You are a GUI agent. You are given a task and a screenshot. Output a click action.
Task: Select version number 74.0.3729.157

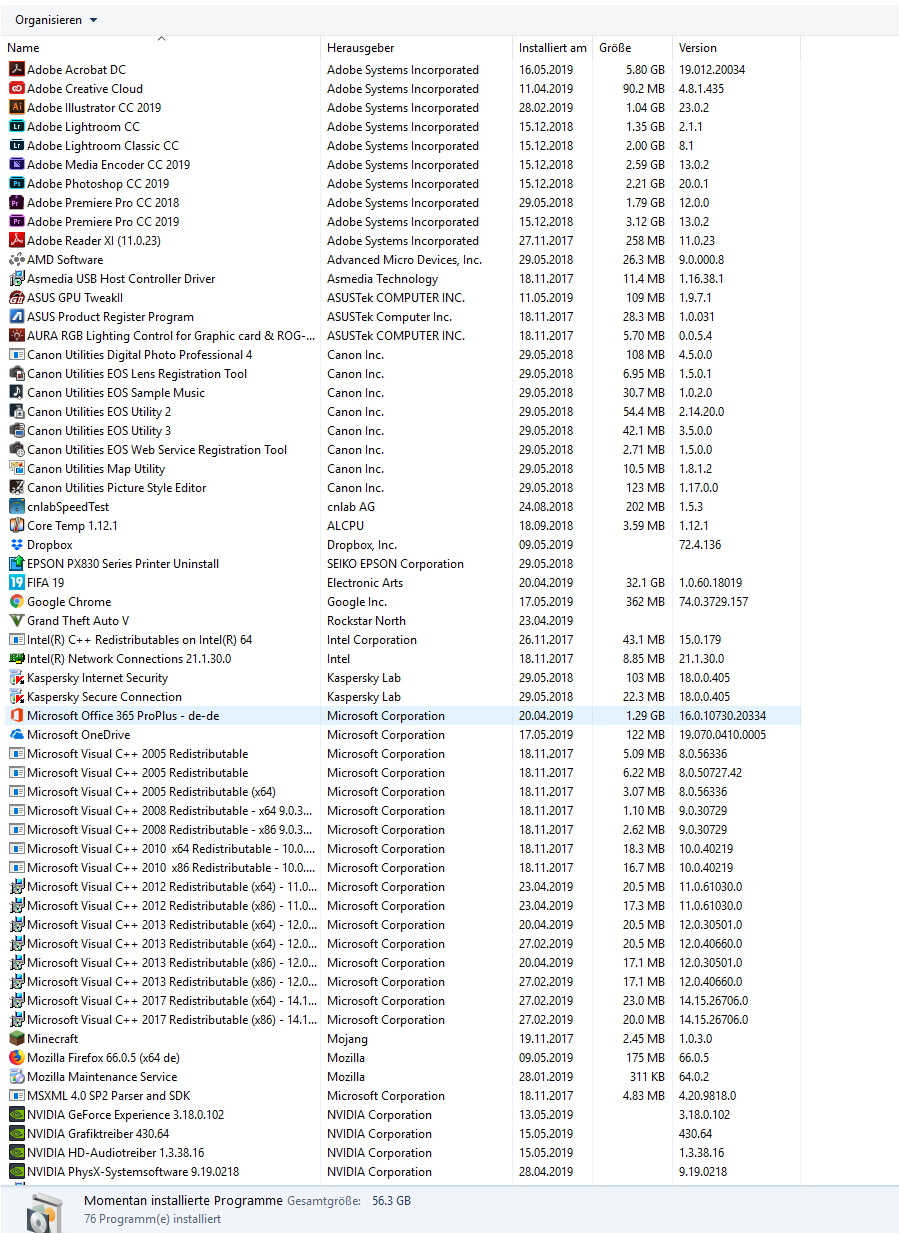click(x=714, y=602)
